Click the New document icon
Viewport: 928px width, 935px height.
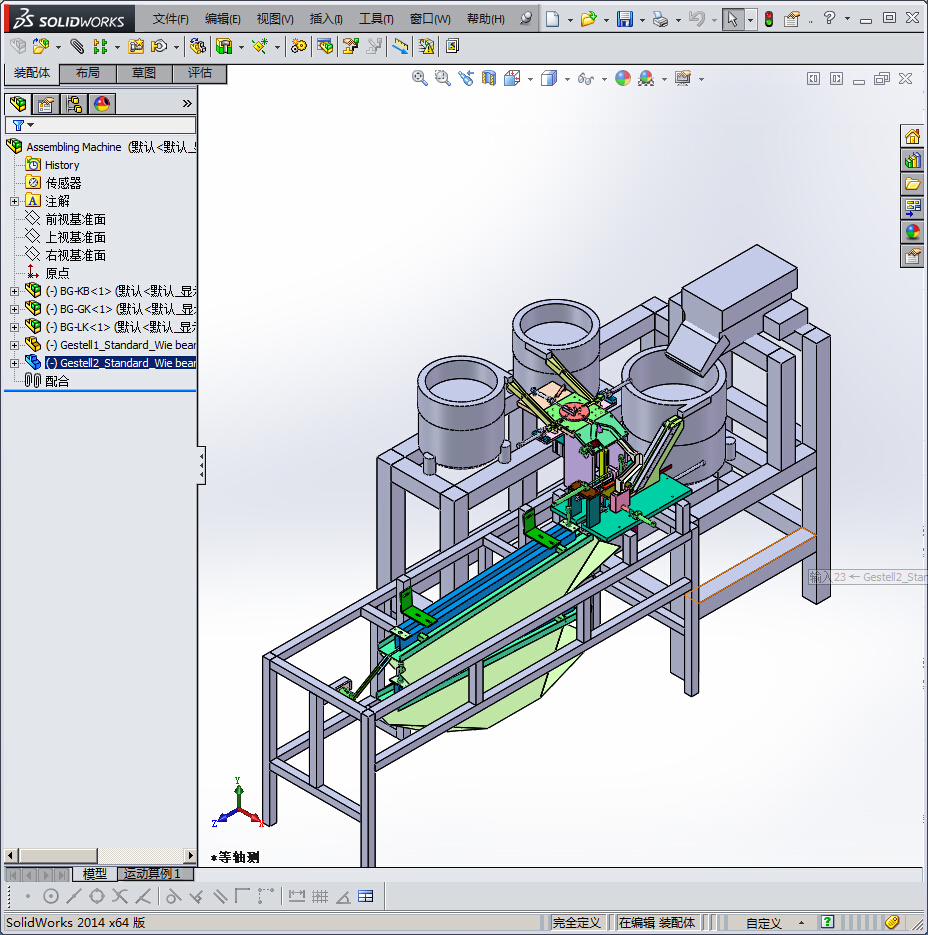click(554, 19)
